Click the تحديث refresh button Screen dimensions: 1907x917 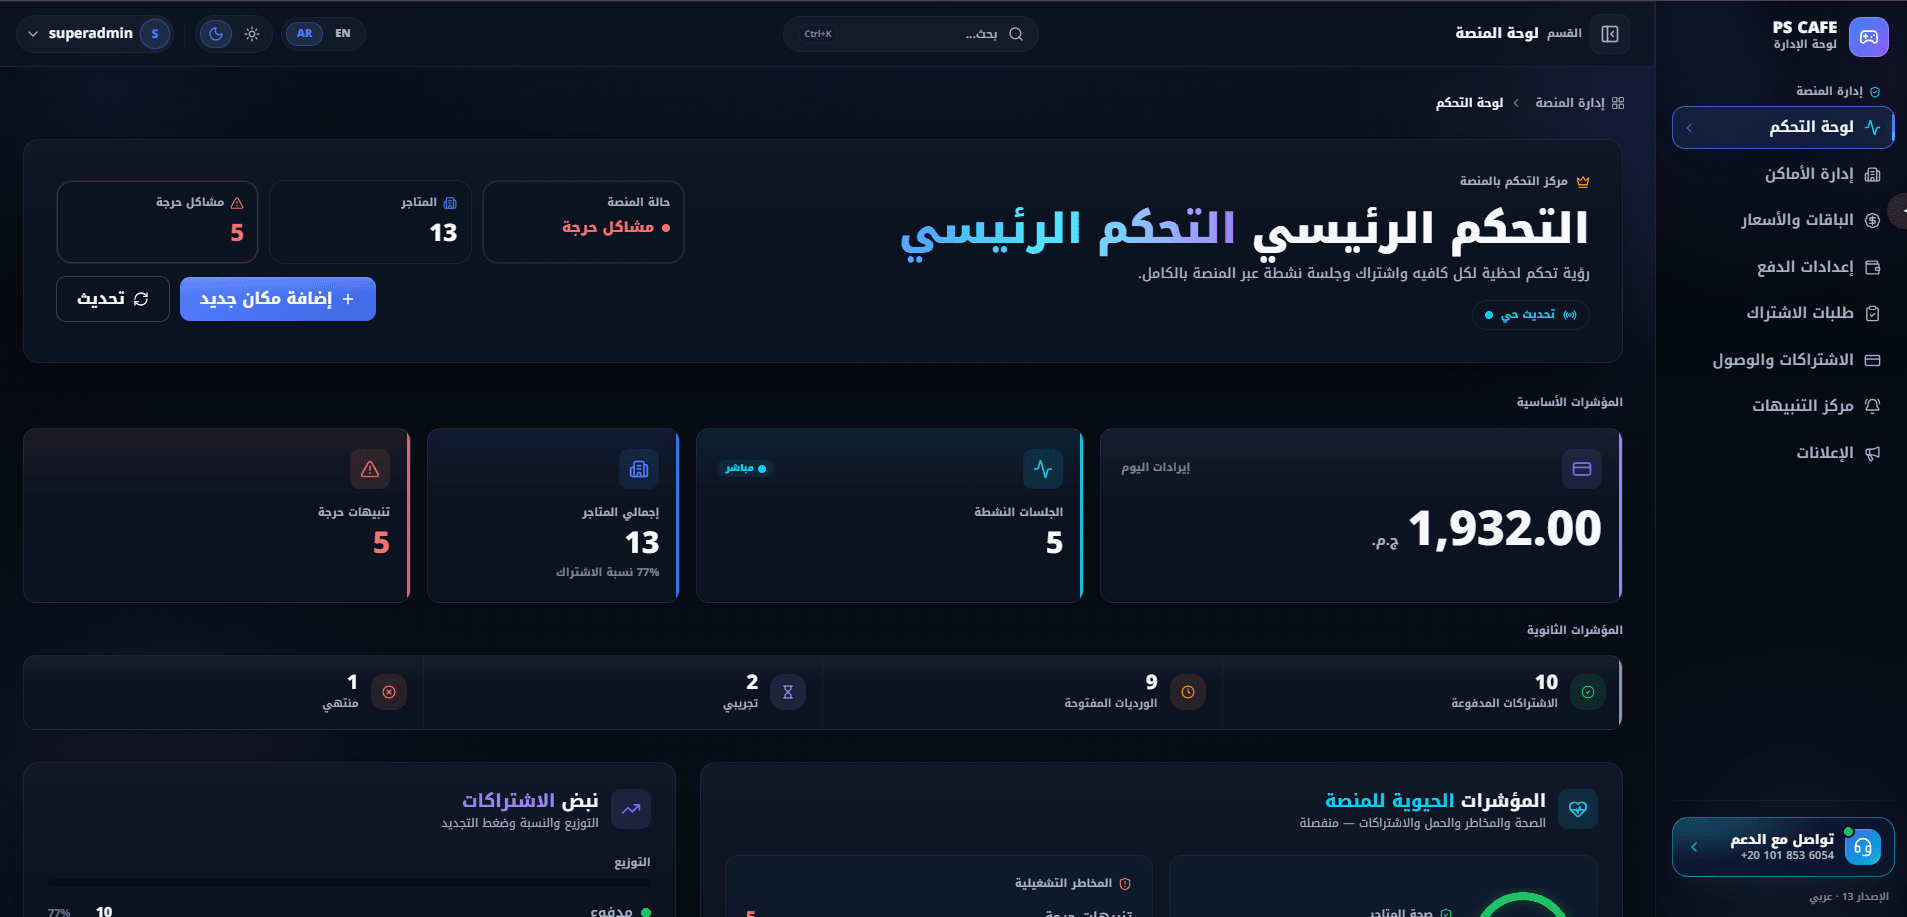(x=113, y=299)
